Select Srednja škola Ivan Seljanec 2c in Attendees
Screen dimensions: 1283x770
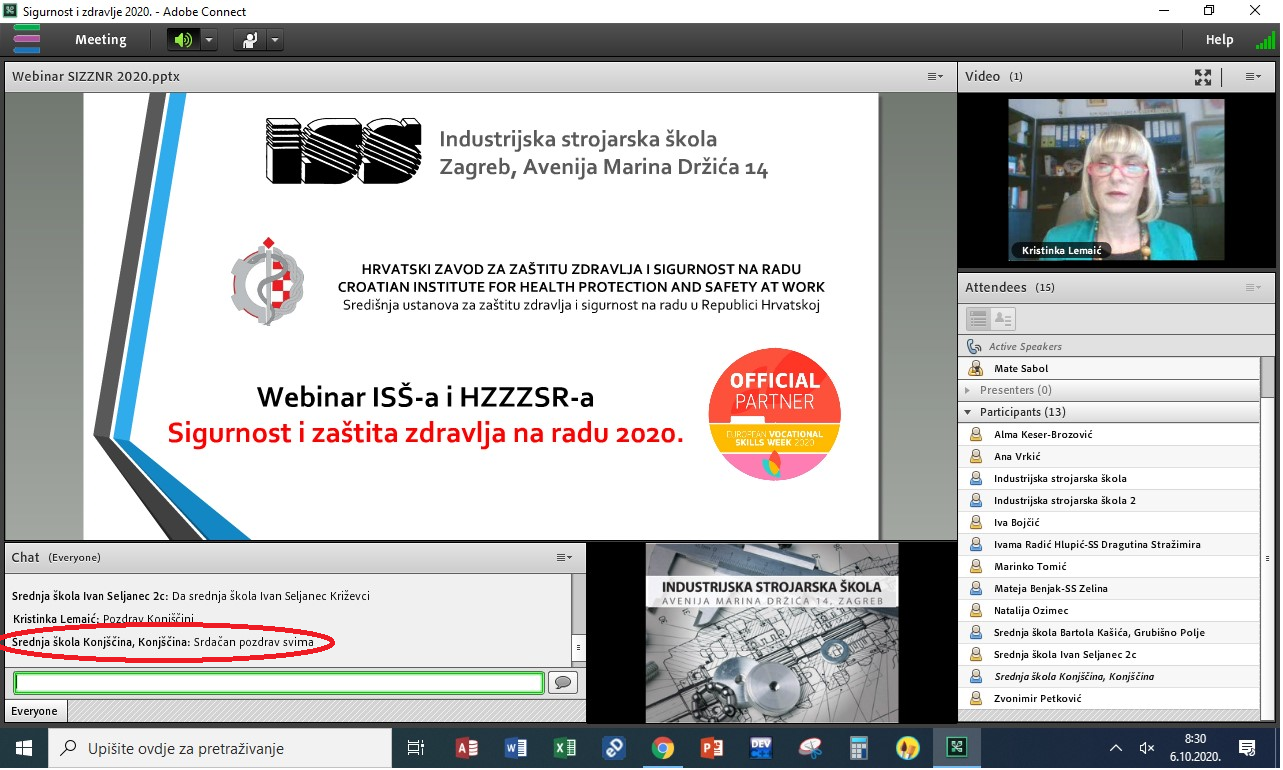coord(1109,655)
